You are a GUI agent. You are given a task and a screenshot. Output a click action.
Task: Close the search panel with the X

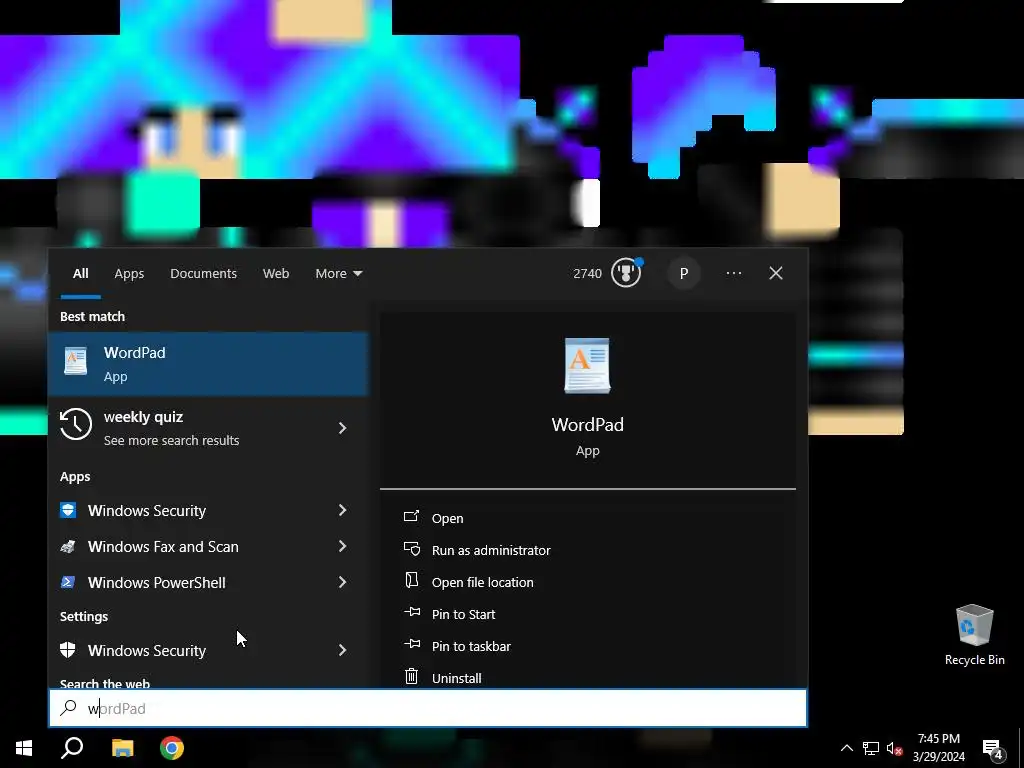point(776,273)
